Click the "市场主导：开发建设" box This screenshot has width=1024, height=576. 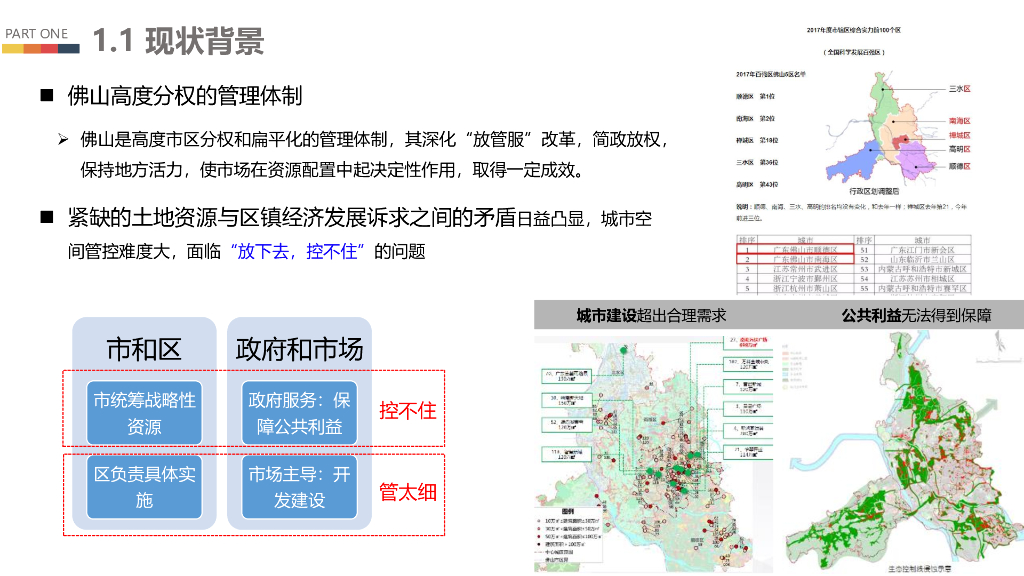[299, 487]
